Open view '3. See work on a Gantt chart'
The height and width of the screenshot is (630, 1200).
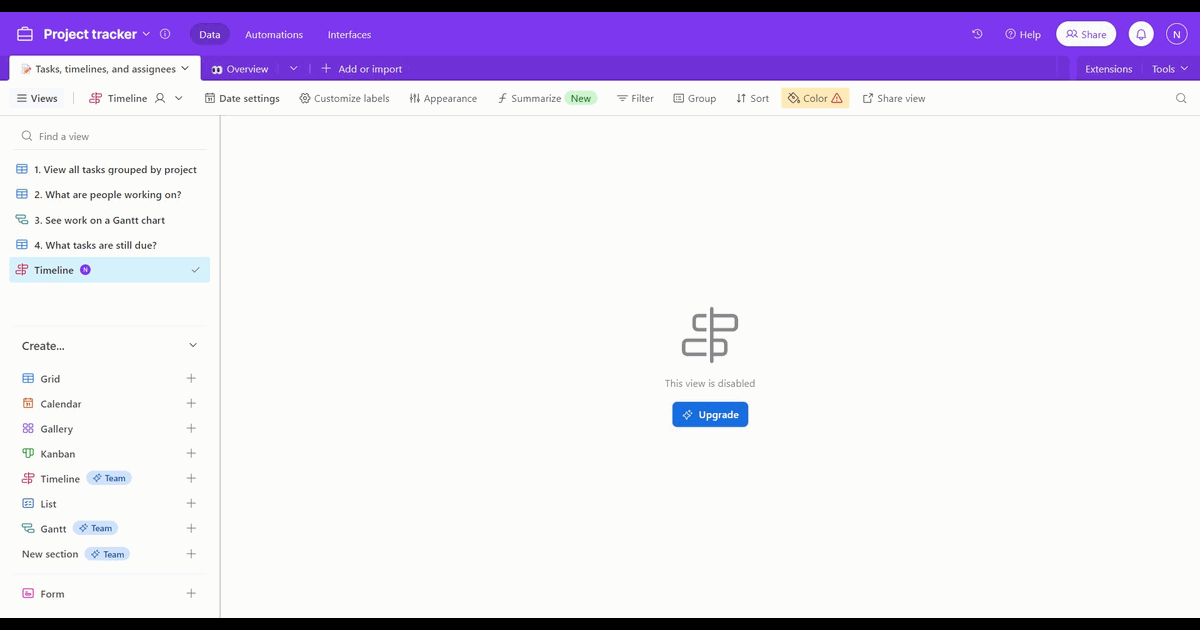pos(110,219)
